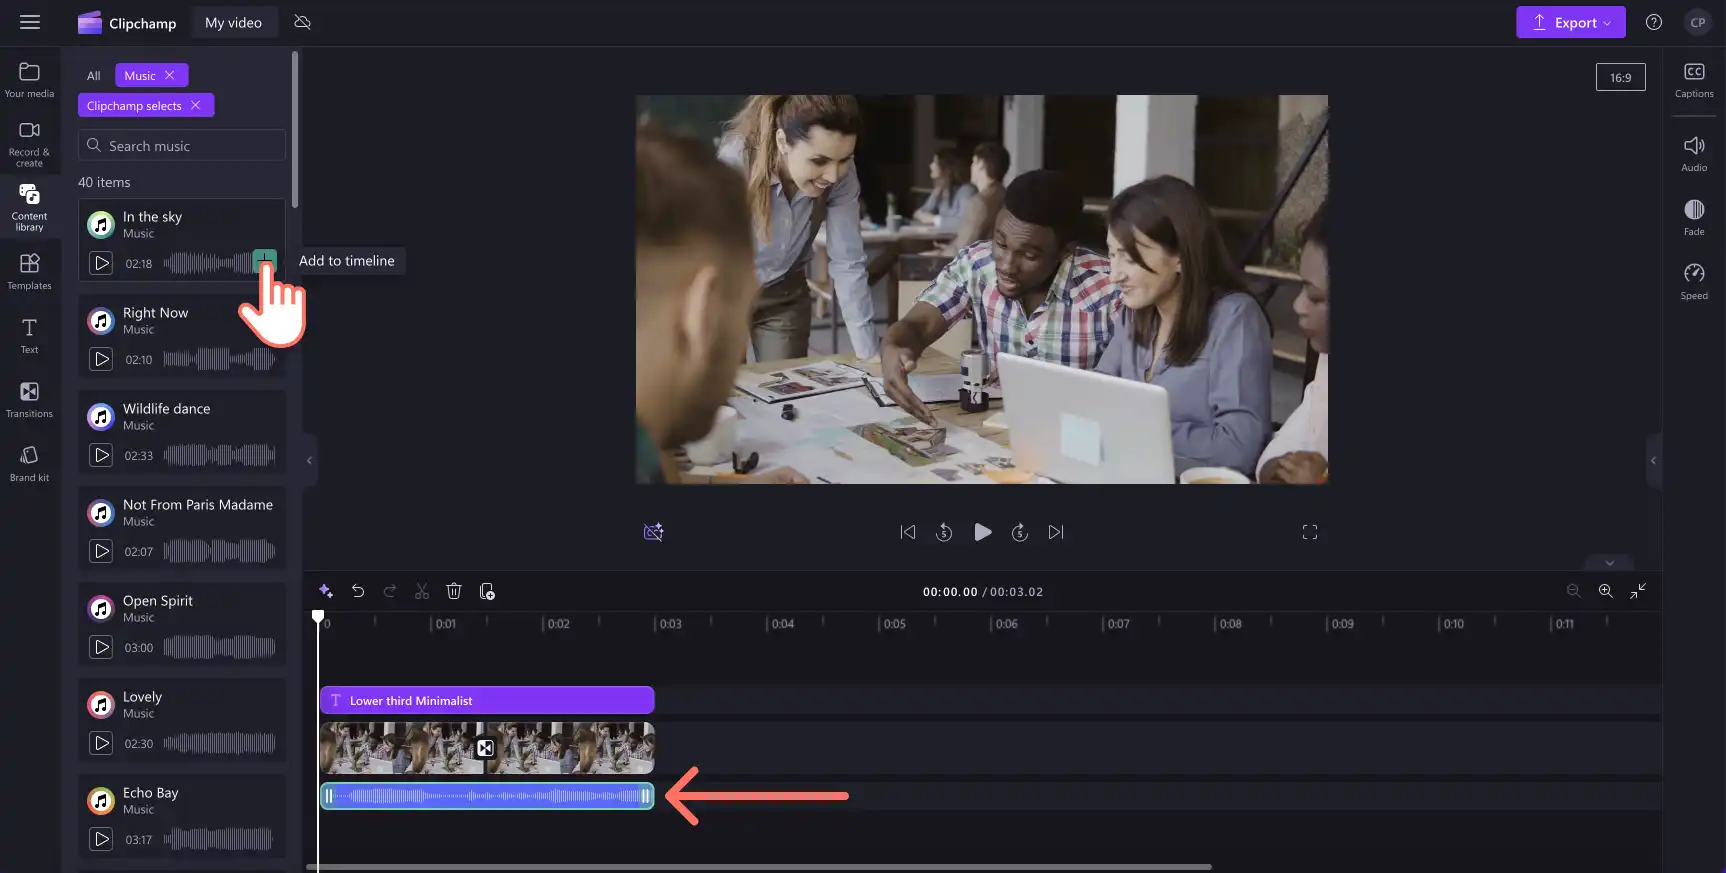Add In the sky to timeline
Screen dimensions: 1726x873
(264, 260)
